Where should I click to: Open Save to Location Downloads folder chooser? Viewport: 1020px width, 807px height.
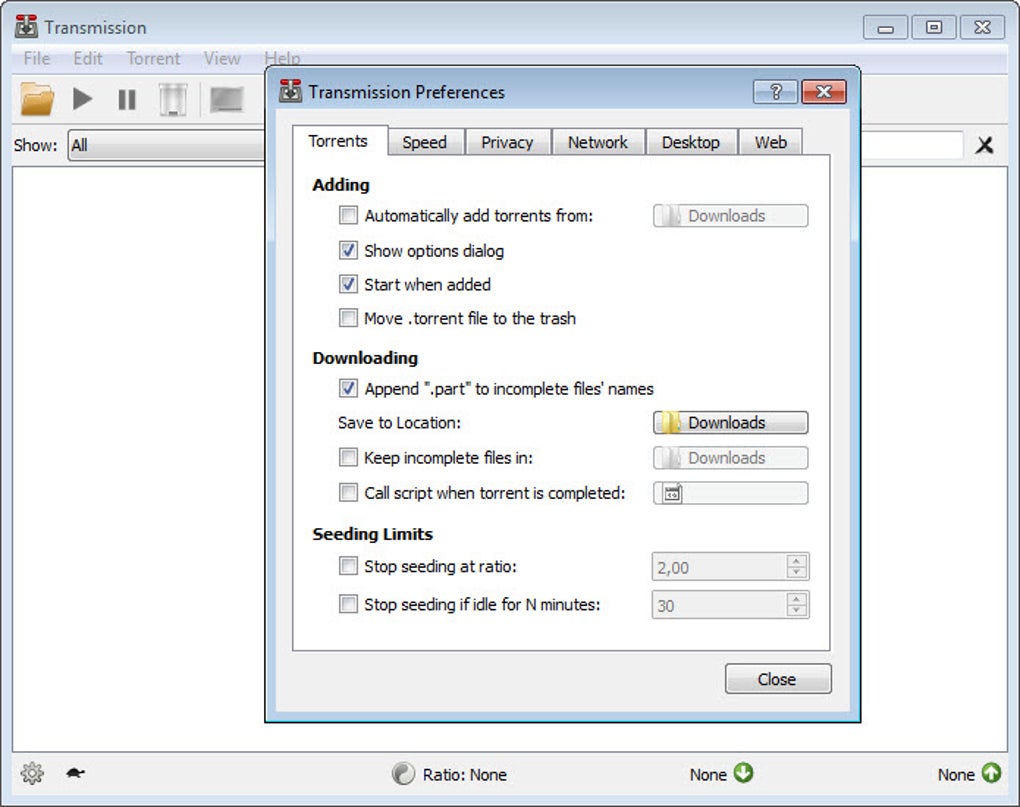[x=731, y=423]
